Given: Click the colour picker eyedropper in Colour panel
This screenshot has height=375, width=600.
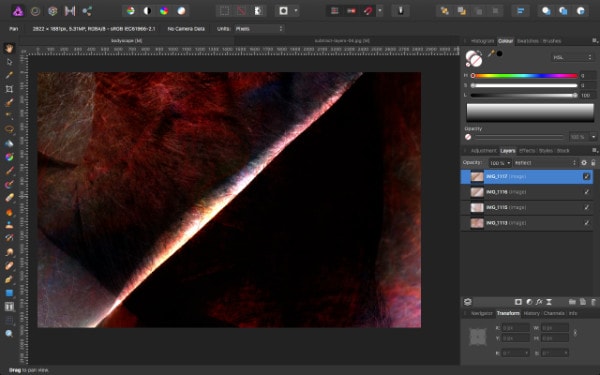Looking at the screenshot, I should (x=491, y=54).
